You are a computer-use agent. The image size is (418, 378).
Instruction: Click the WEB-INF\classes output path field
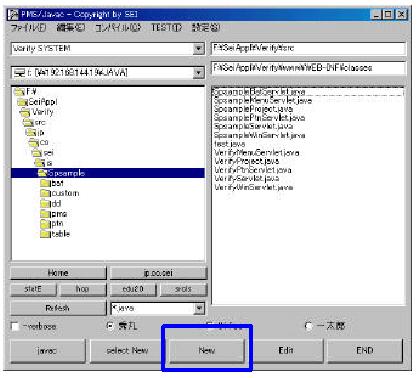(x=308, y=68)
